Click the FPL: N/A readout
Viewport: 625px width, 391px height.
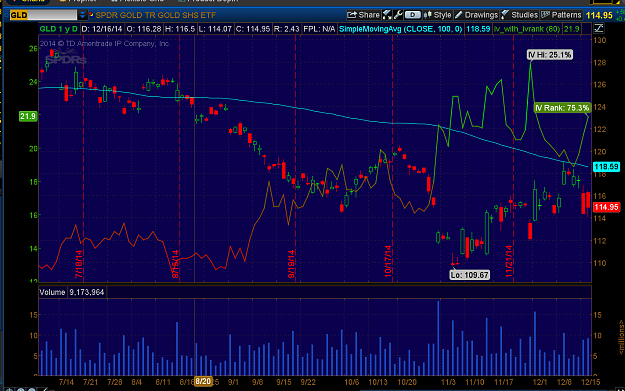point(319,29)
